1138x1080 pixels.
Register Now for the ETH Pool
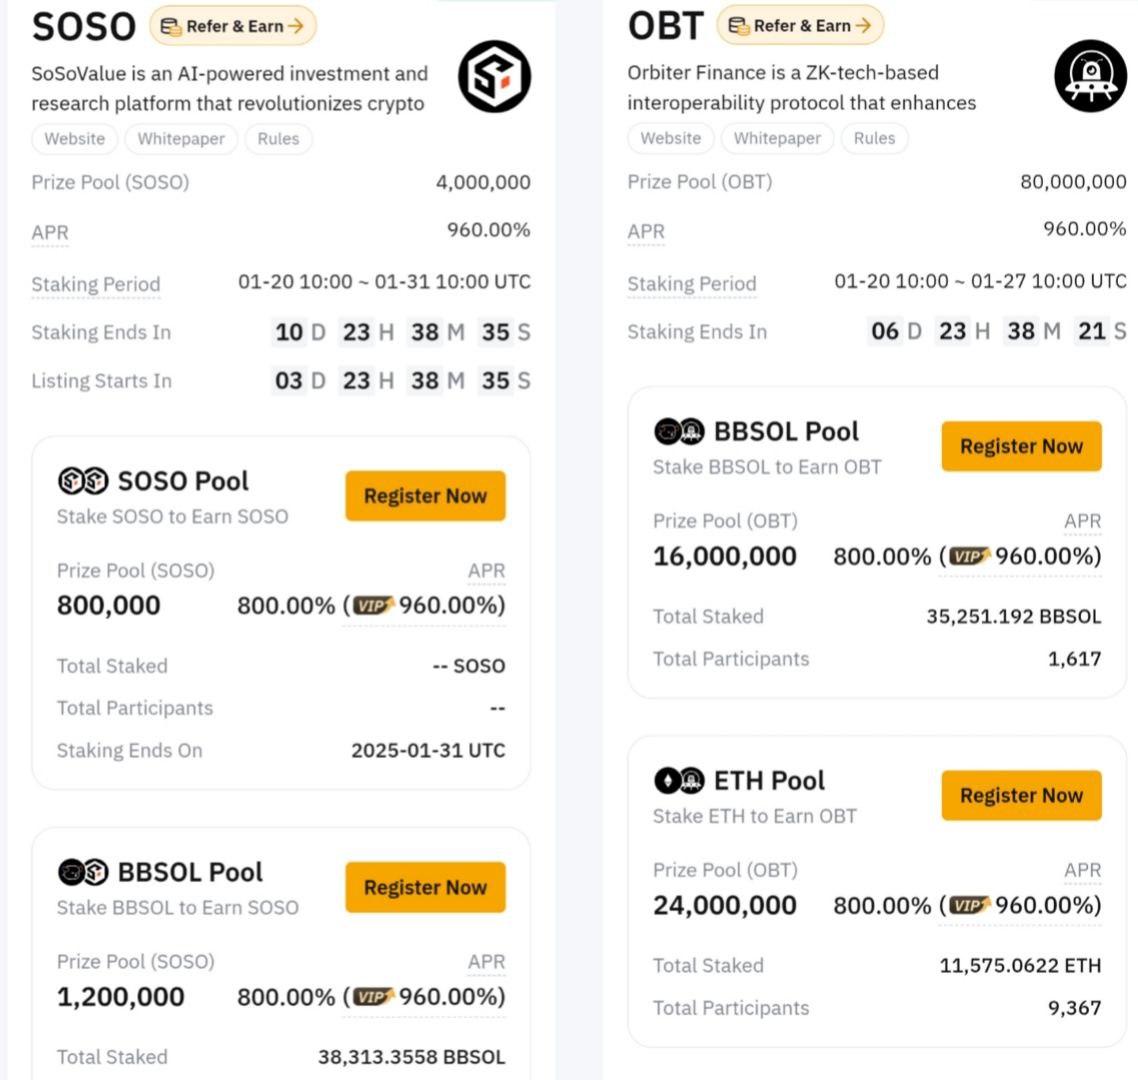[1021, 795]
